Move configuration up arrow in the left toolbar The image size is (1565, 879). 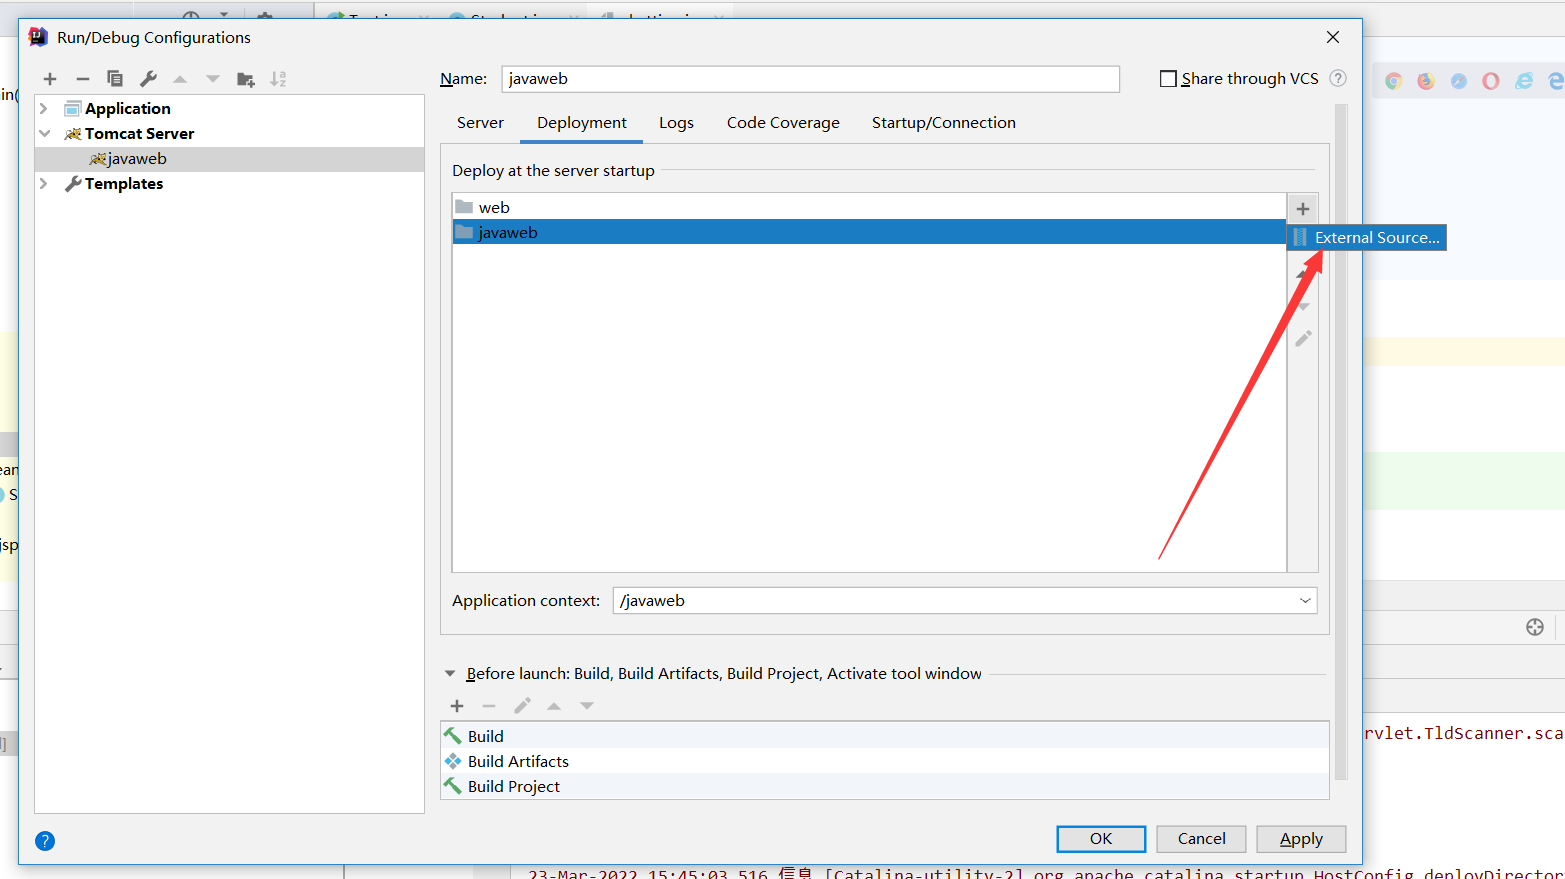180,79
